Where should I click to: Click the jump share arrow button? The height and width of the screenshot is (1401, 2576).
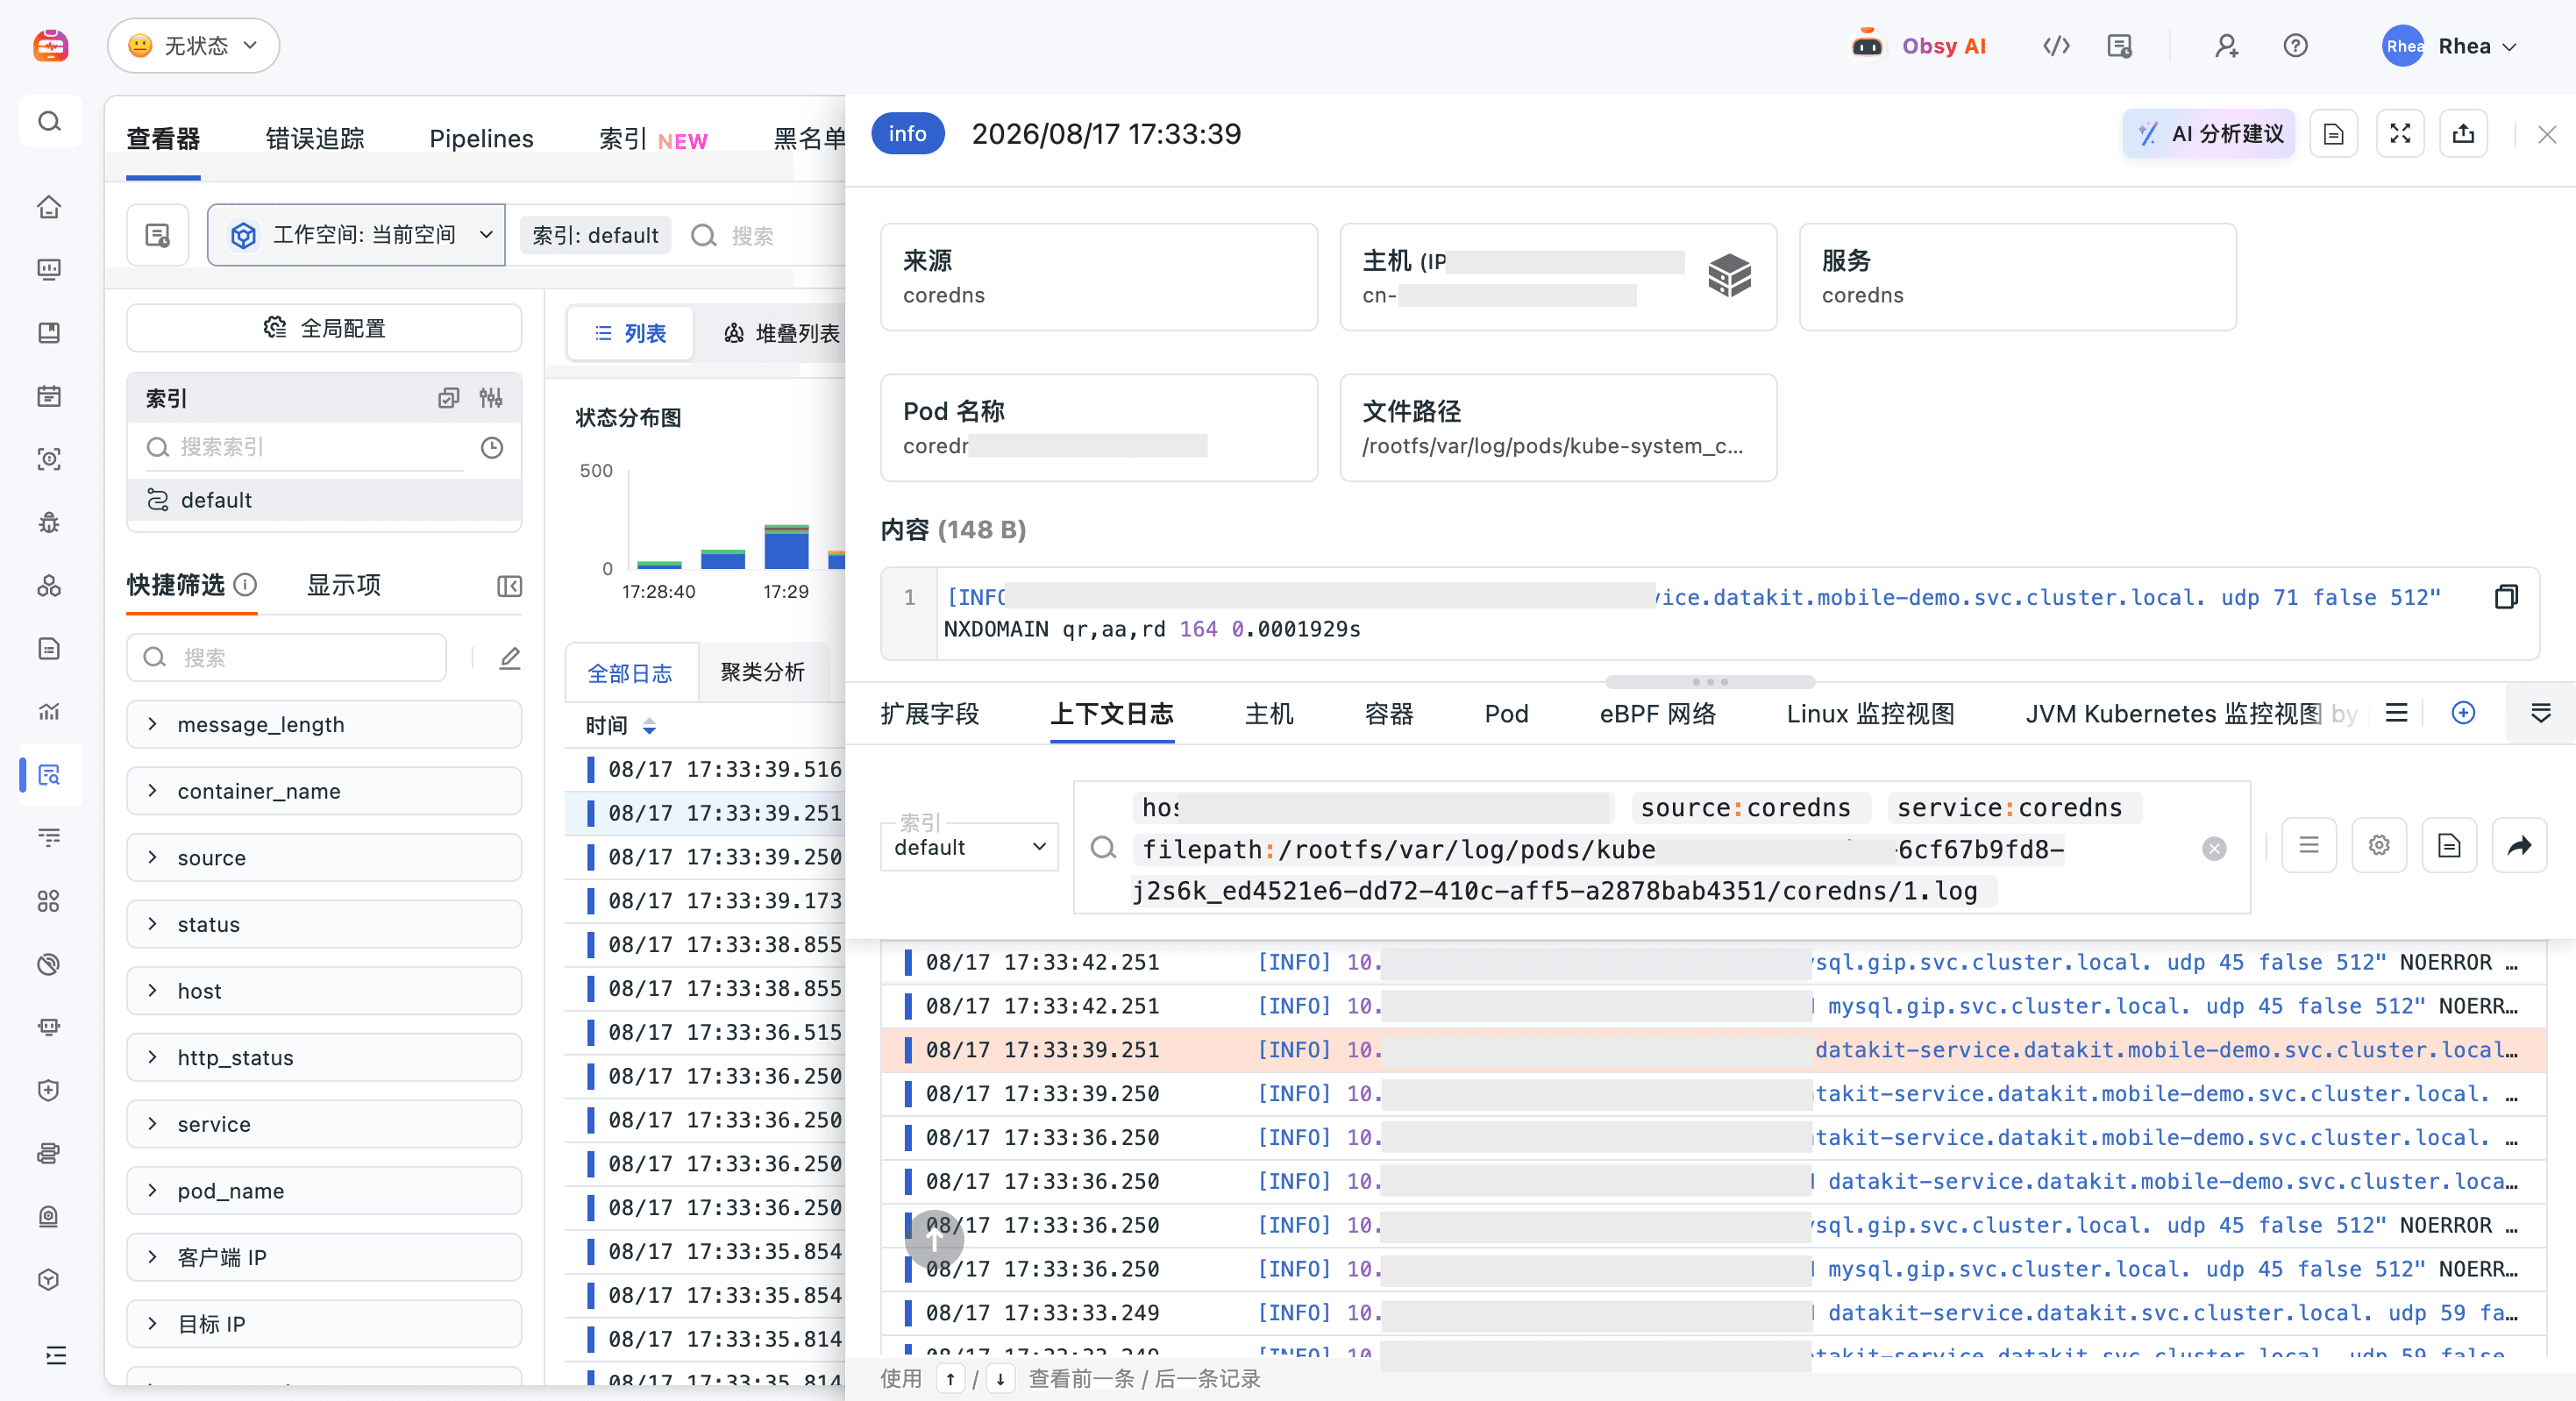[x=2519, y=846]
